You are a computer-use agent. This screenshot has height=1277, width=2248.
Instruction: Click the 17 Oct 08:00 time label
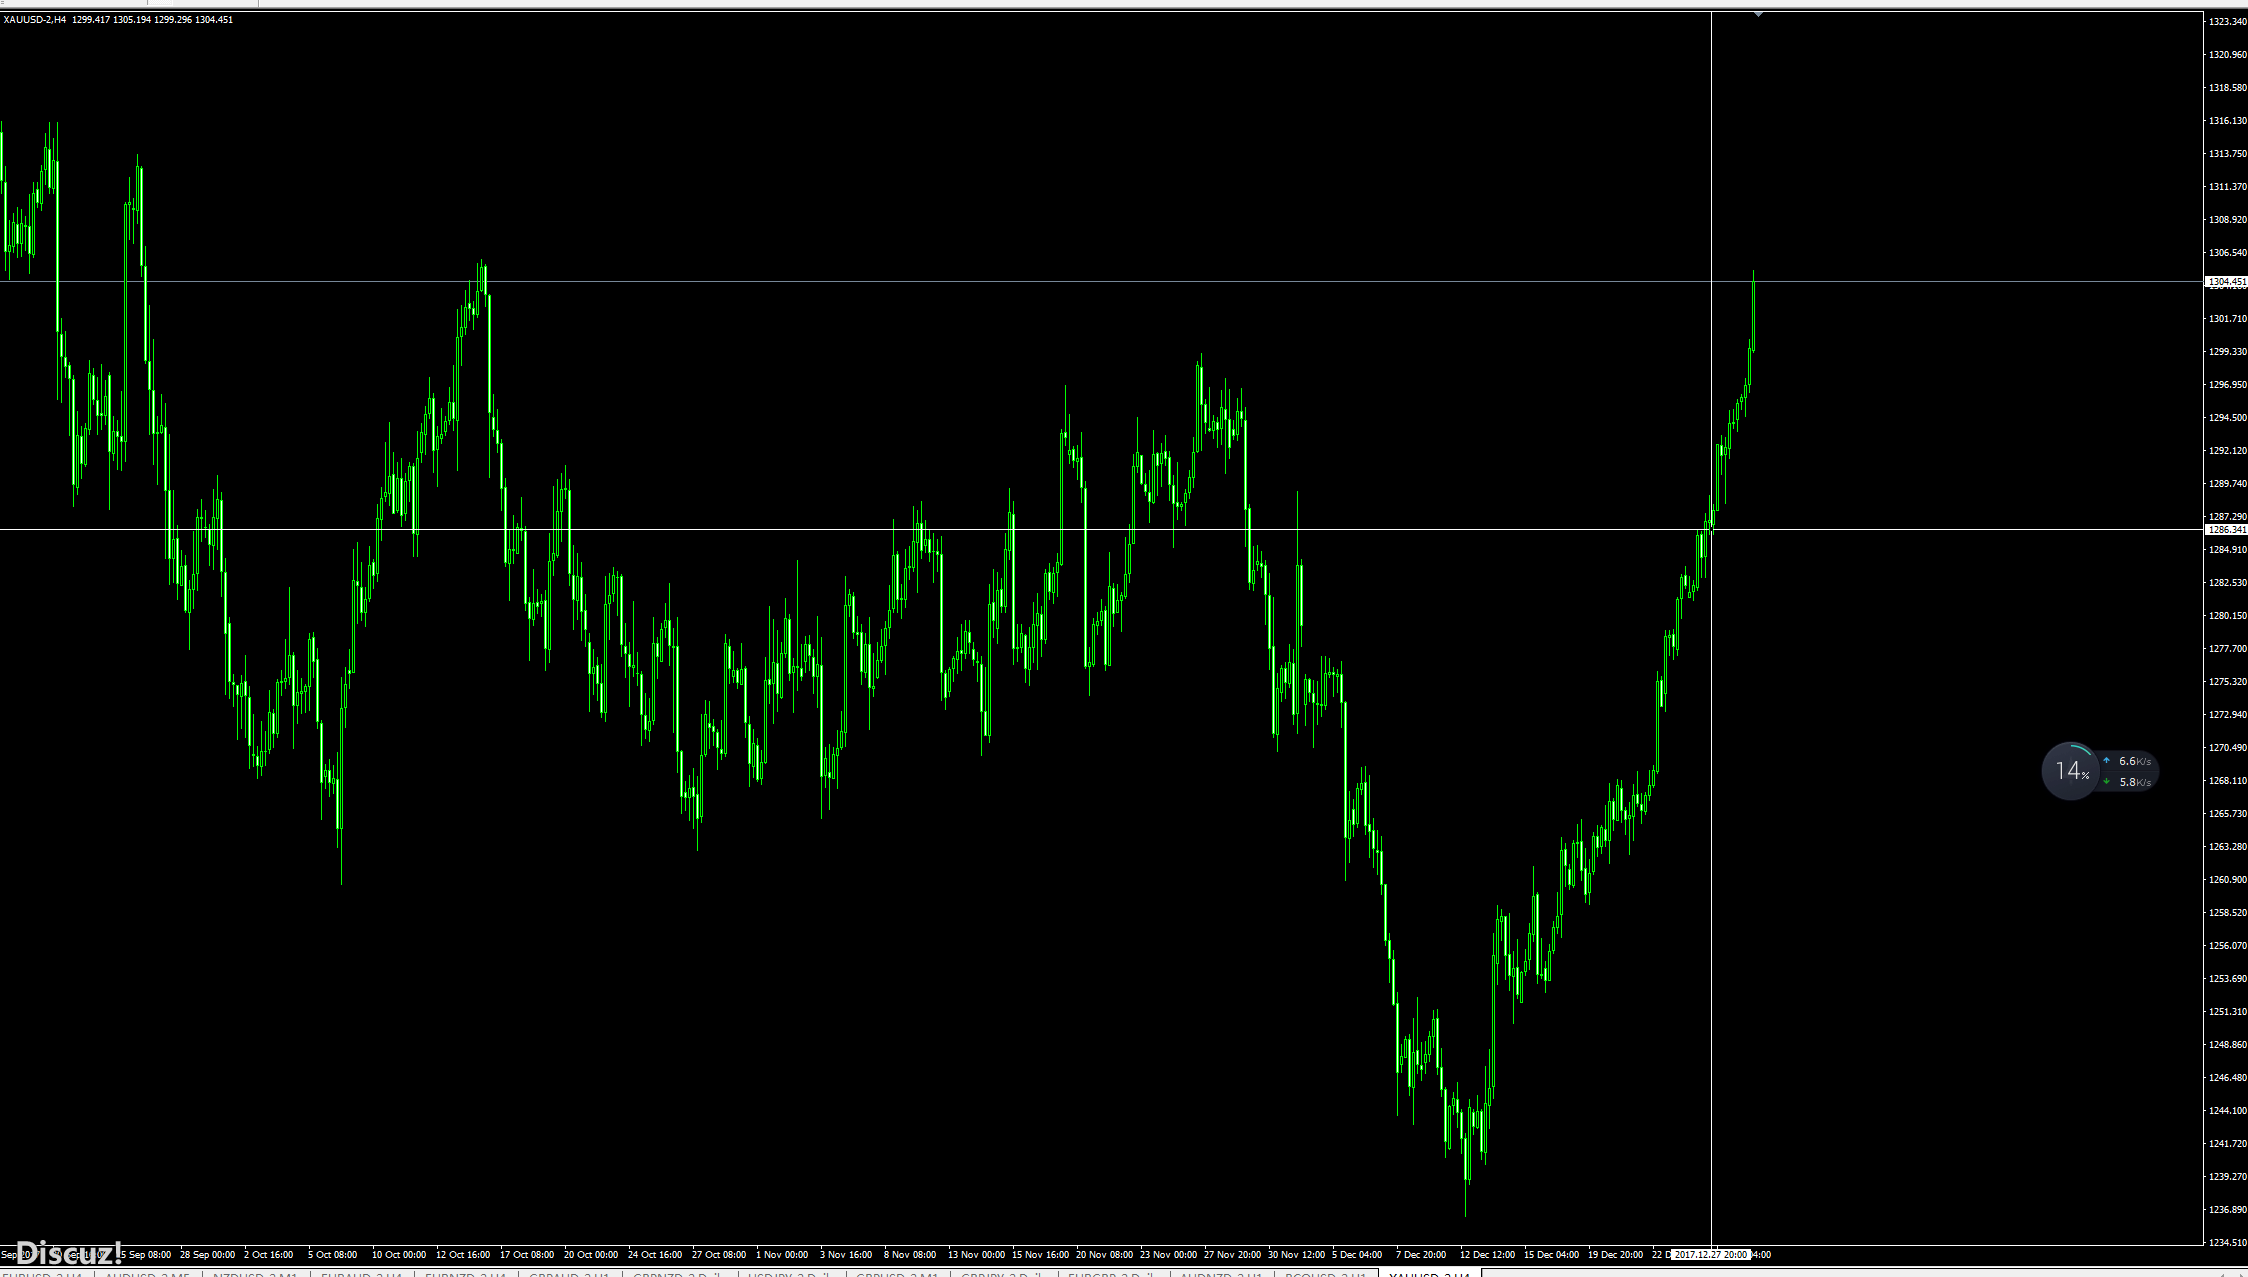(527, 1254)
